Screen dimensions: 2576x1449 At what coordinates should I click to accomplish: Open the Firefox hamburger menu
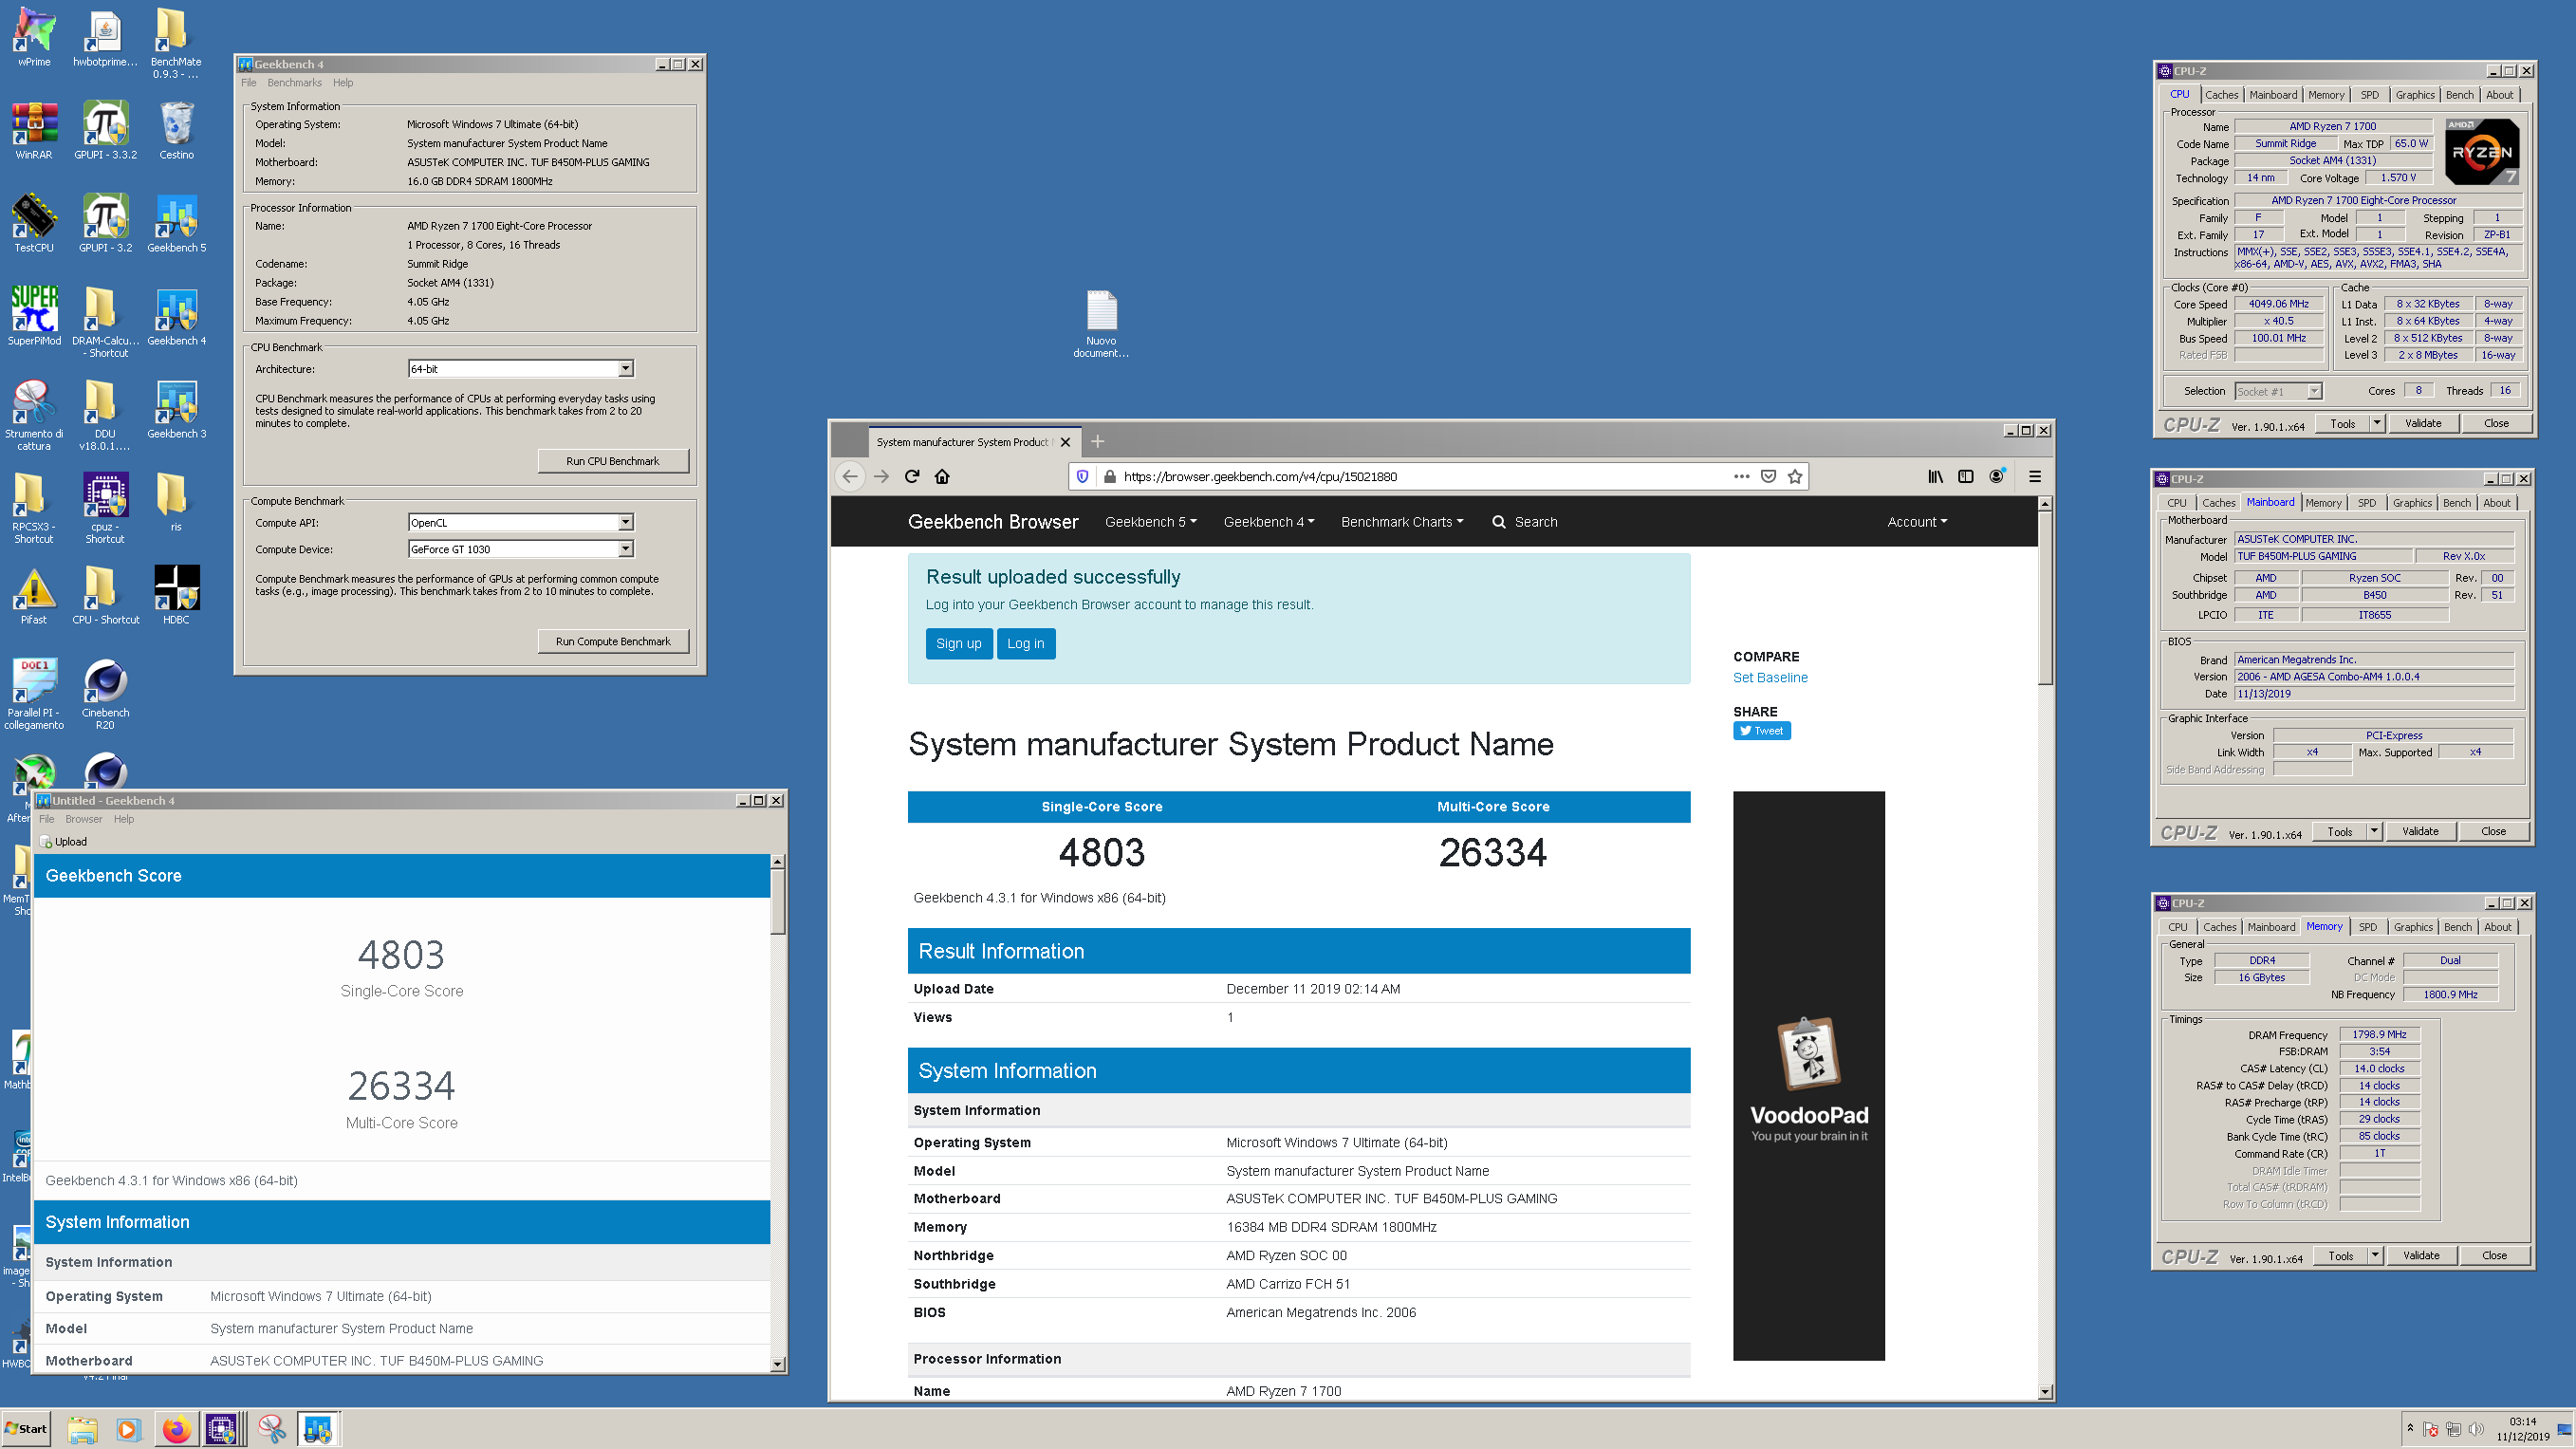(x=2035, y=477)
